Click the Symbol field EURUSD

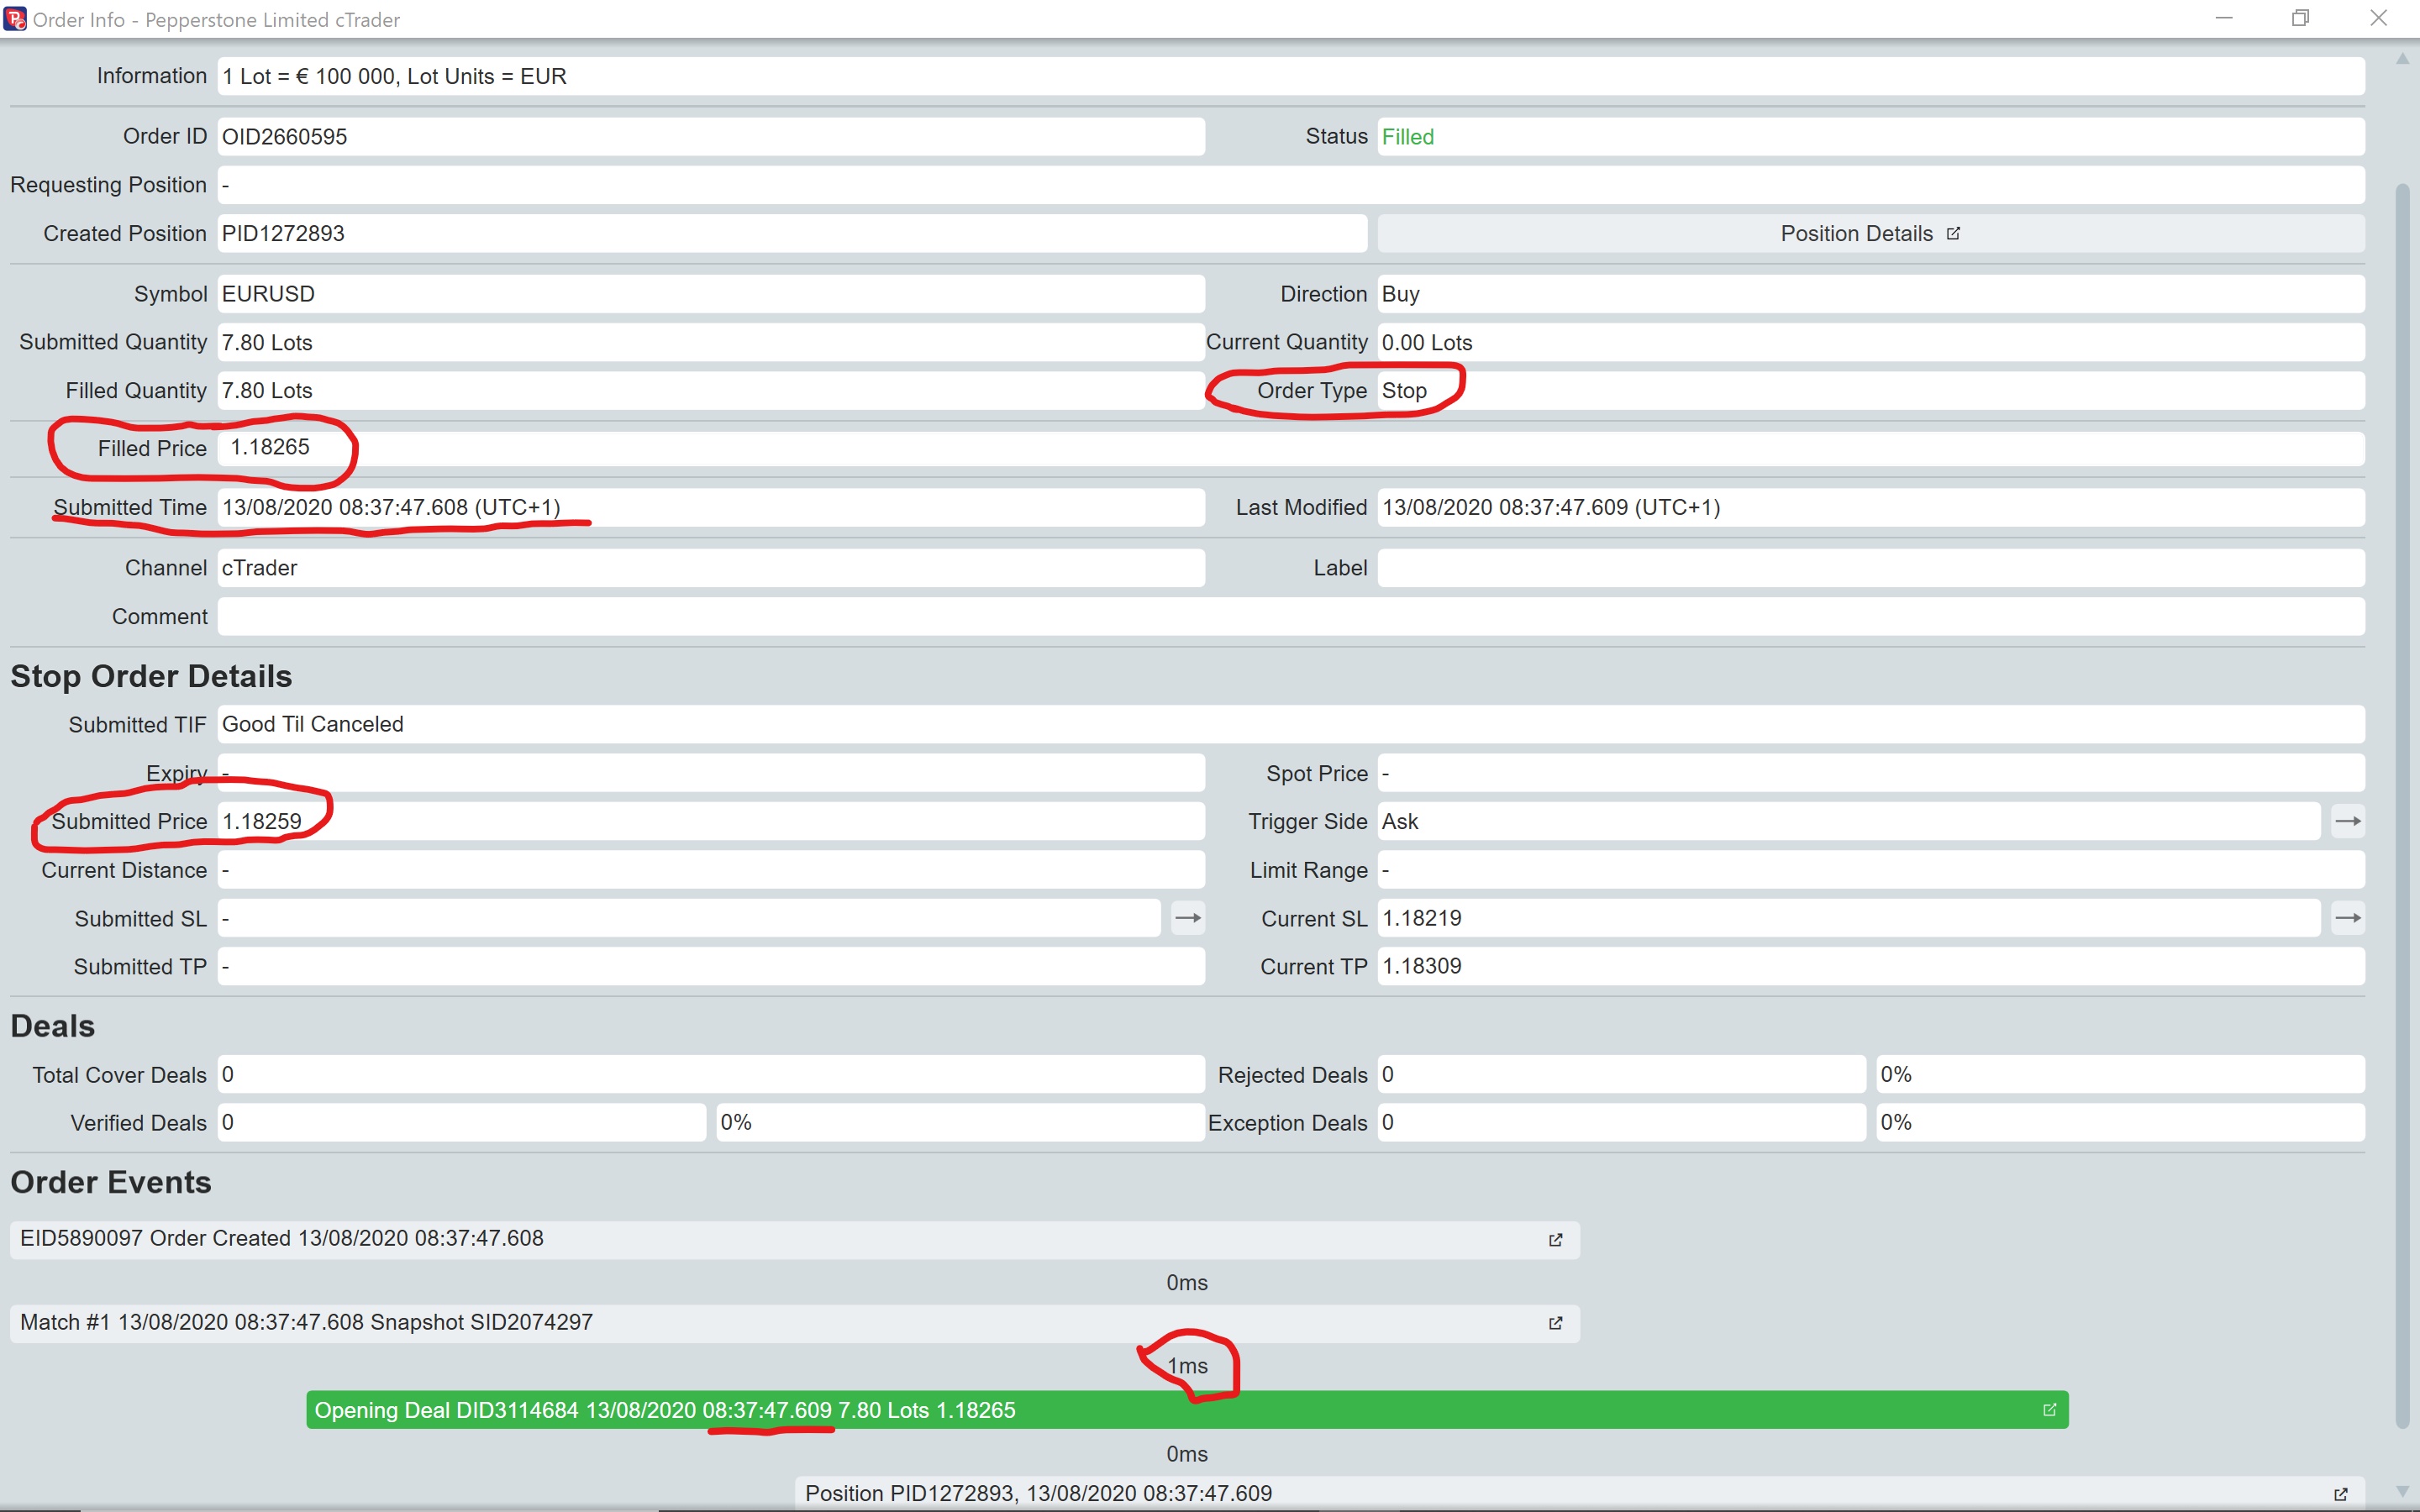(711, 294)
